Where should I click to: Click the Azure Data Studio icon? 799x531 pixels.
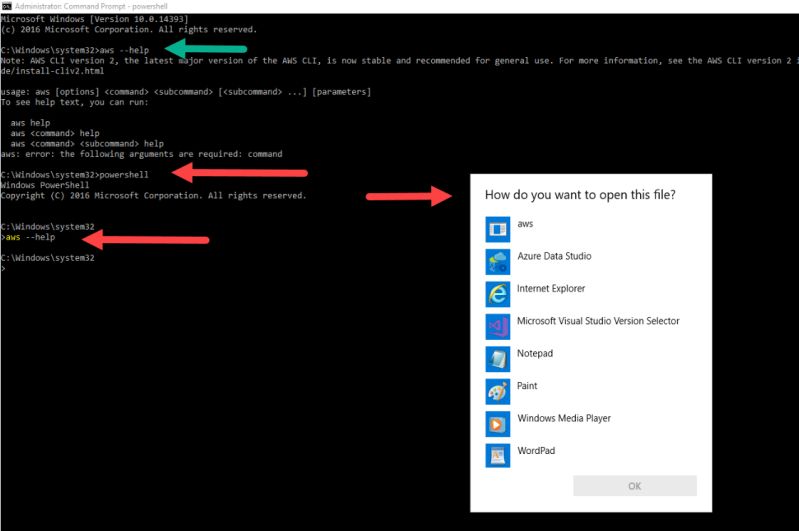click(x=497, y=261)
